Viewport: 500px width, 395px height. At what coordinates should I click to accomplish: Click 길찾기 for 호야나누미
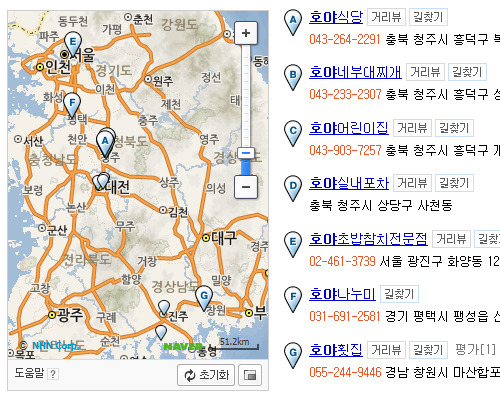pyautogui.click(x=399, y=294)
